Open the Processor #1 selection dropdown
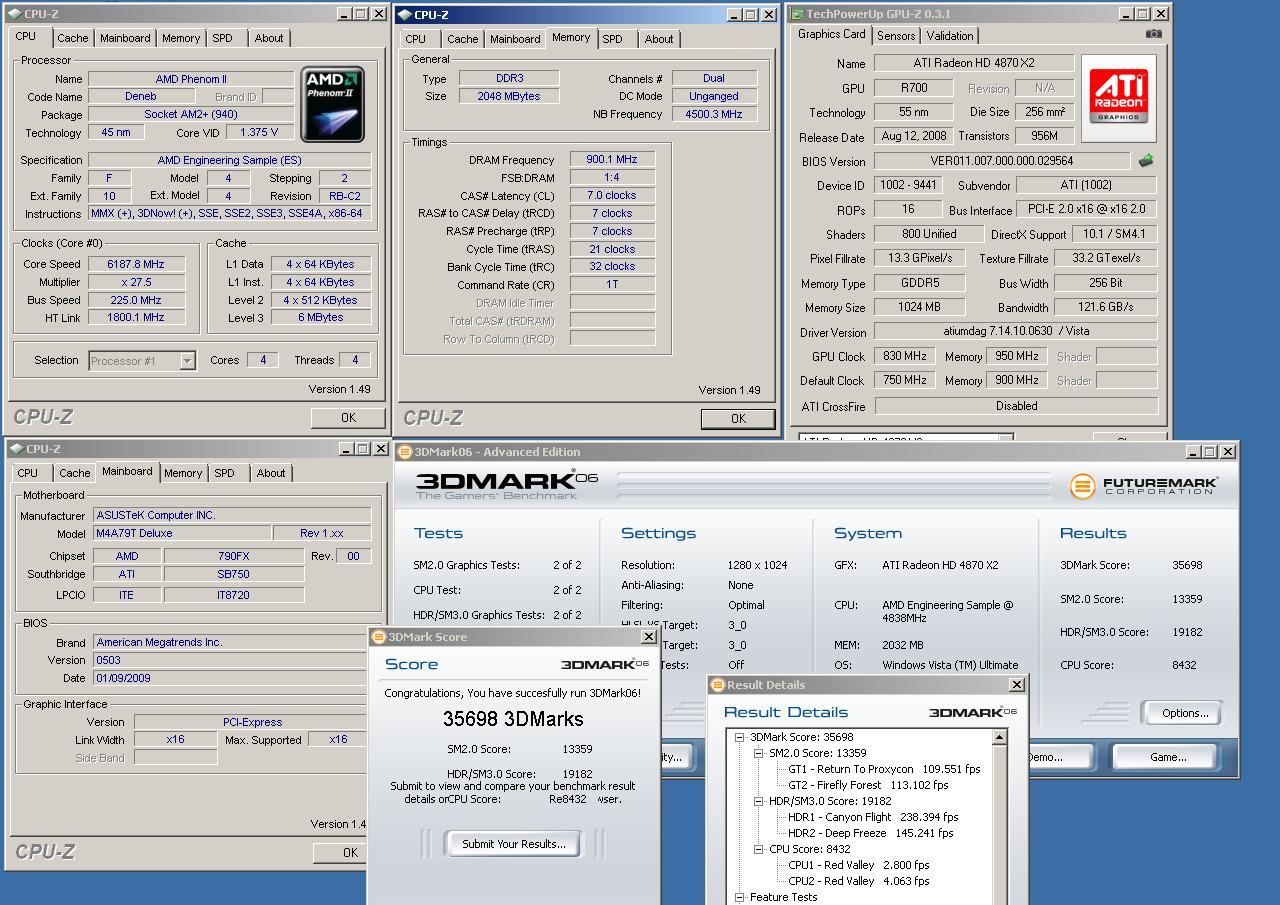Screen dimensions: 1280x905 pyautogui.click(x=188, y=361)
